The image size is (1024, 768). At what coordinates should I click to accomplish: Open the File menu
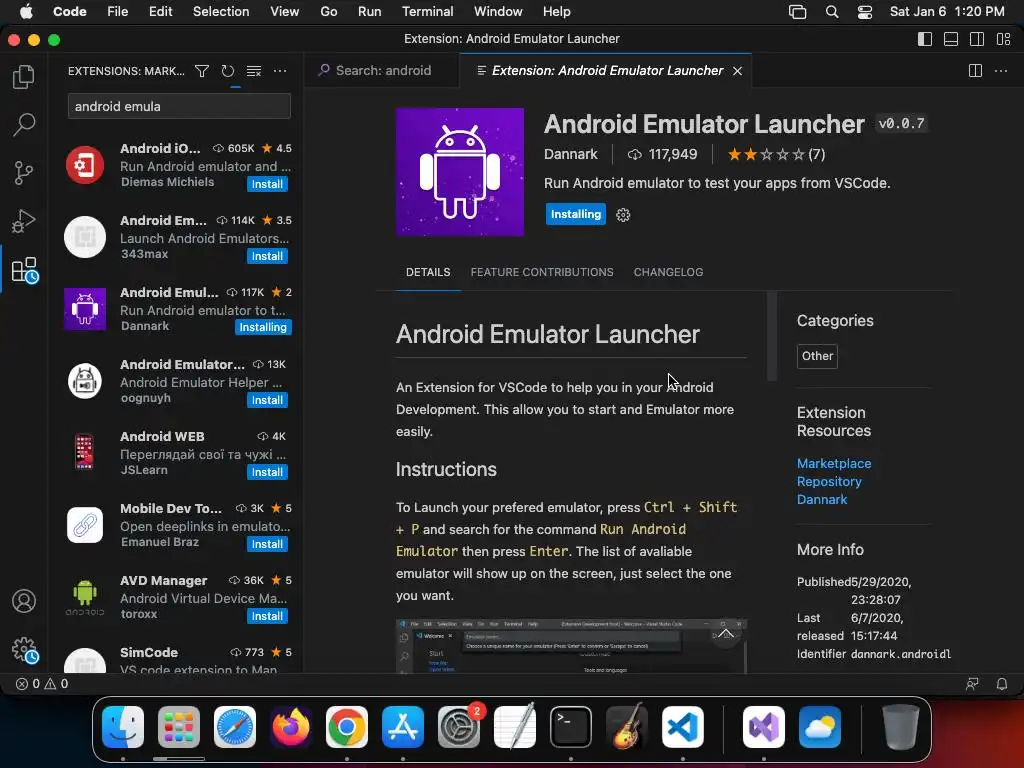click(x=118, y=12)
